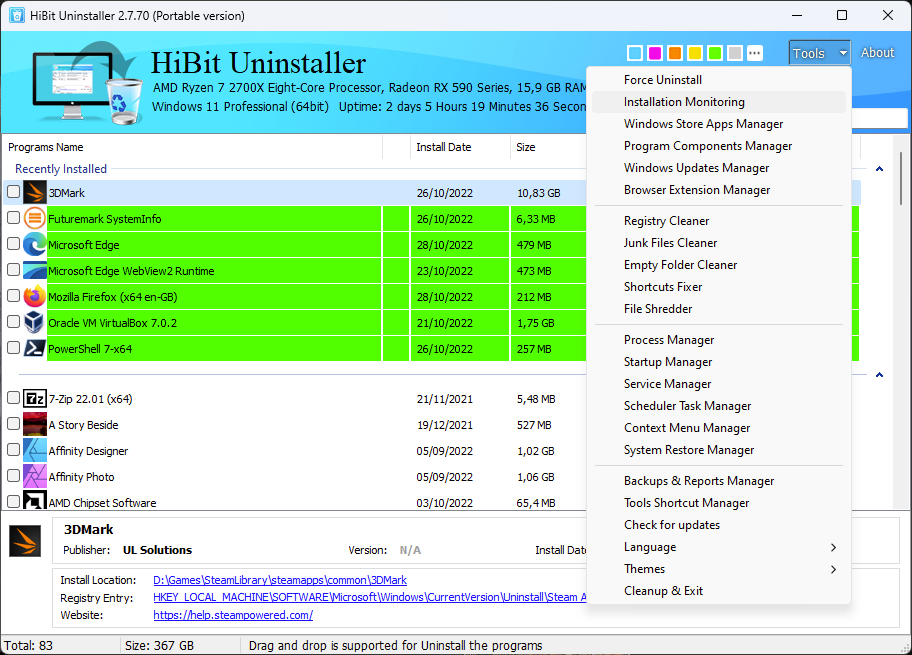Click the A Story Beside icon

tap(34, 425)
